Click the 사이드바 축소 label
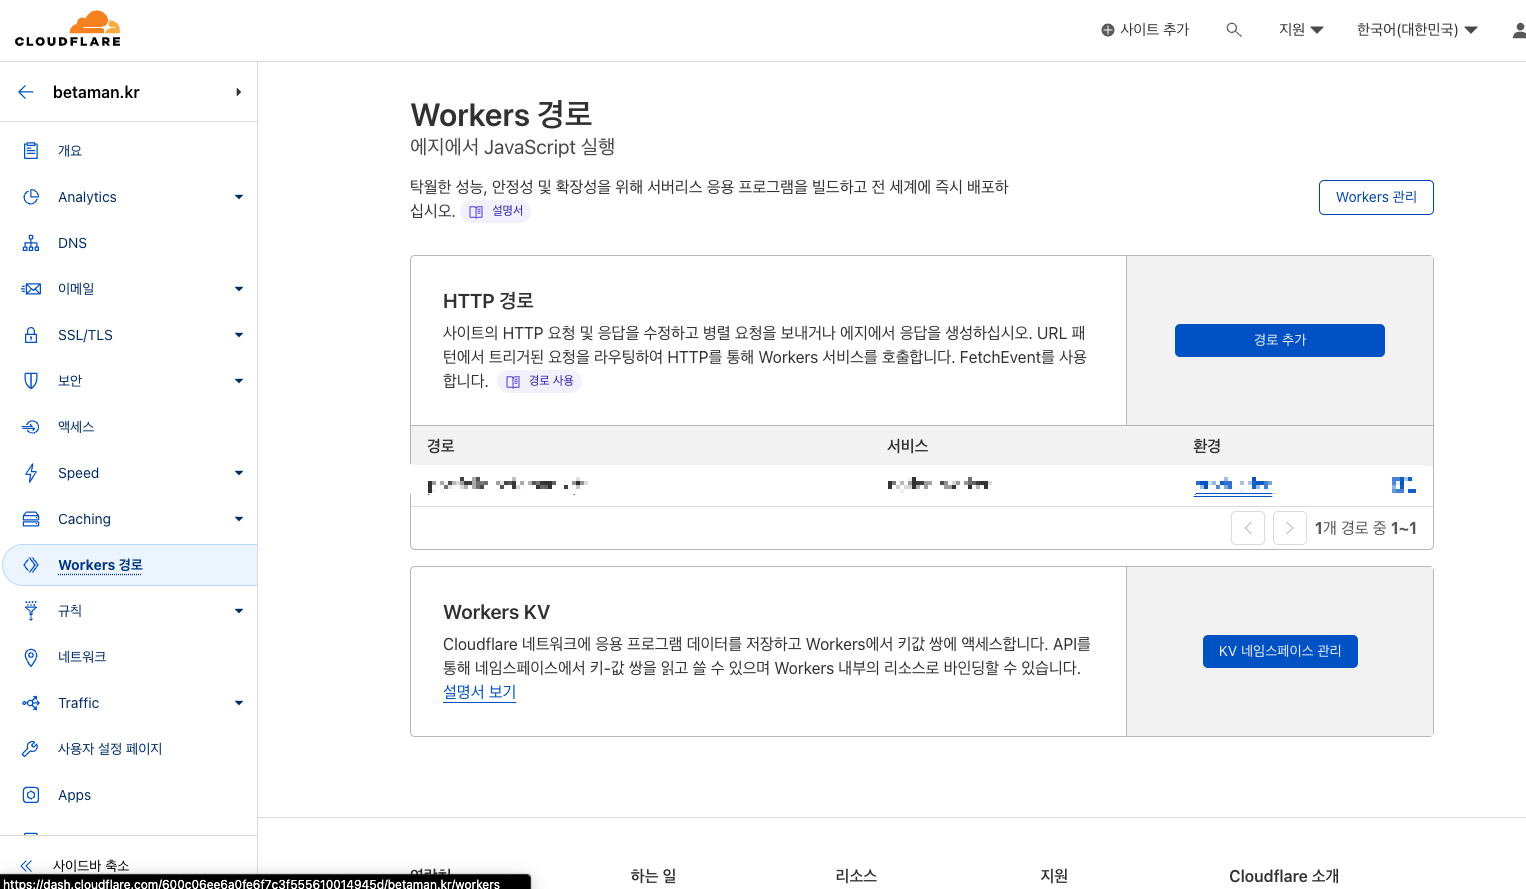 [91, 866]
